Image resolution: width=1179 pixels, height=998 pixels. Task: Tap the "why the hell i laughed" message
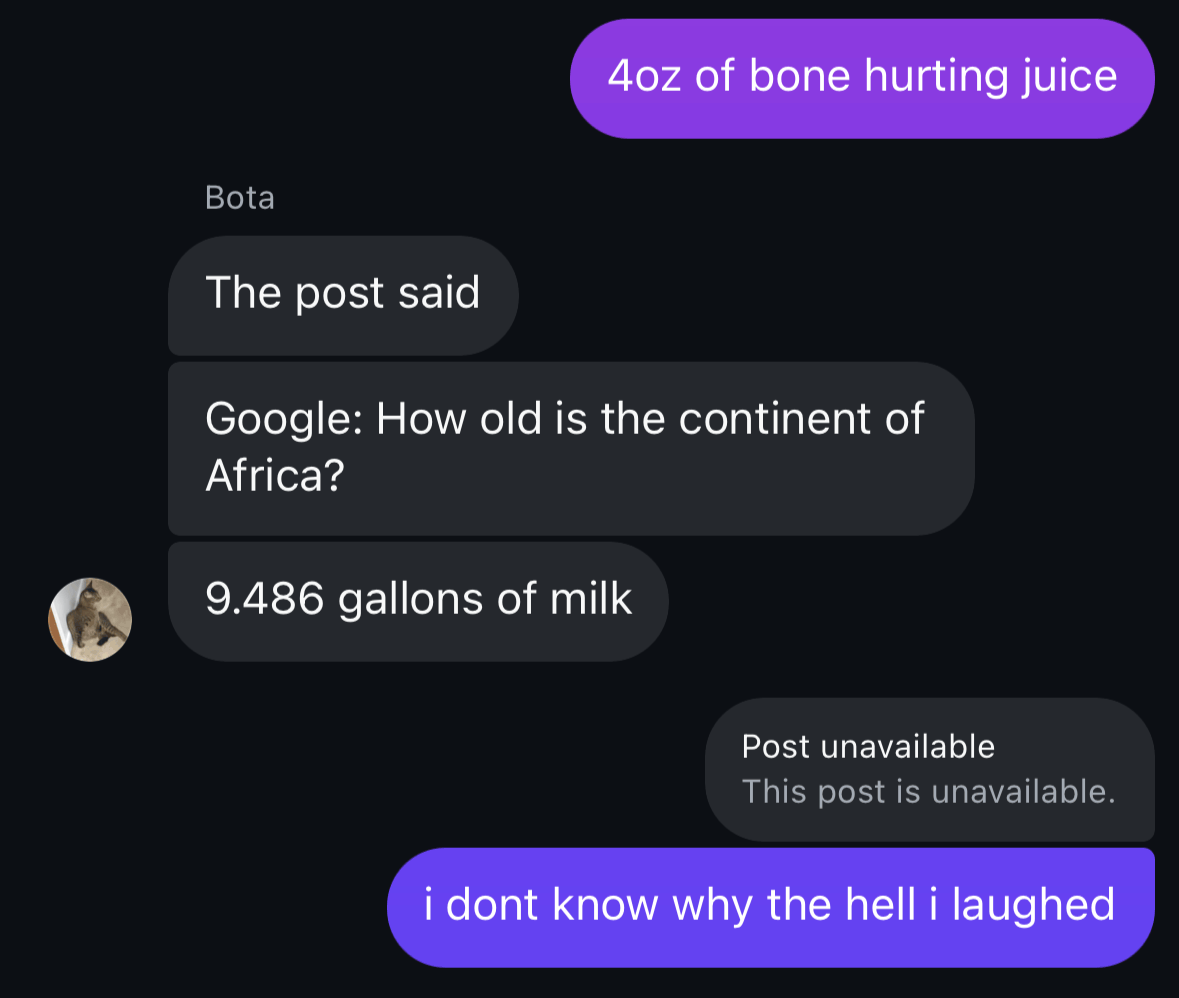(x=769, y=906)
